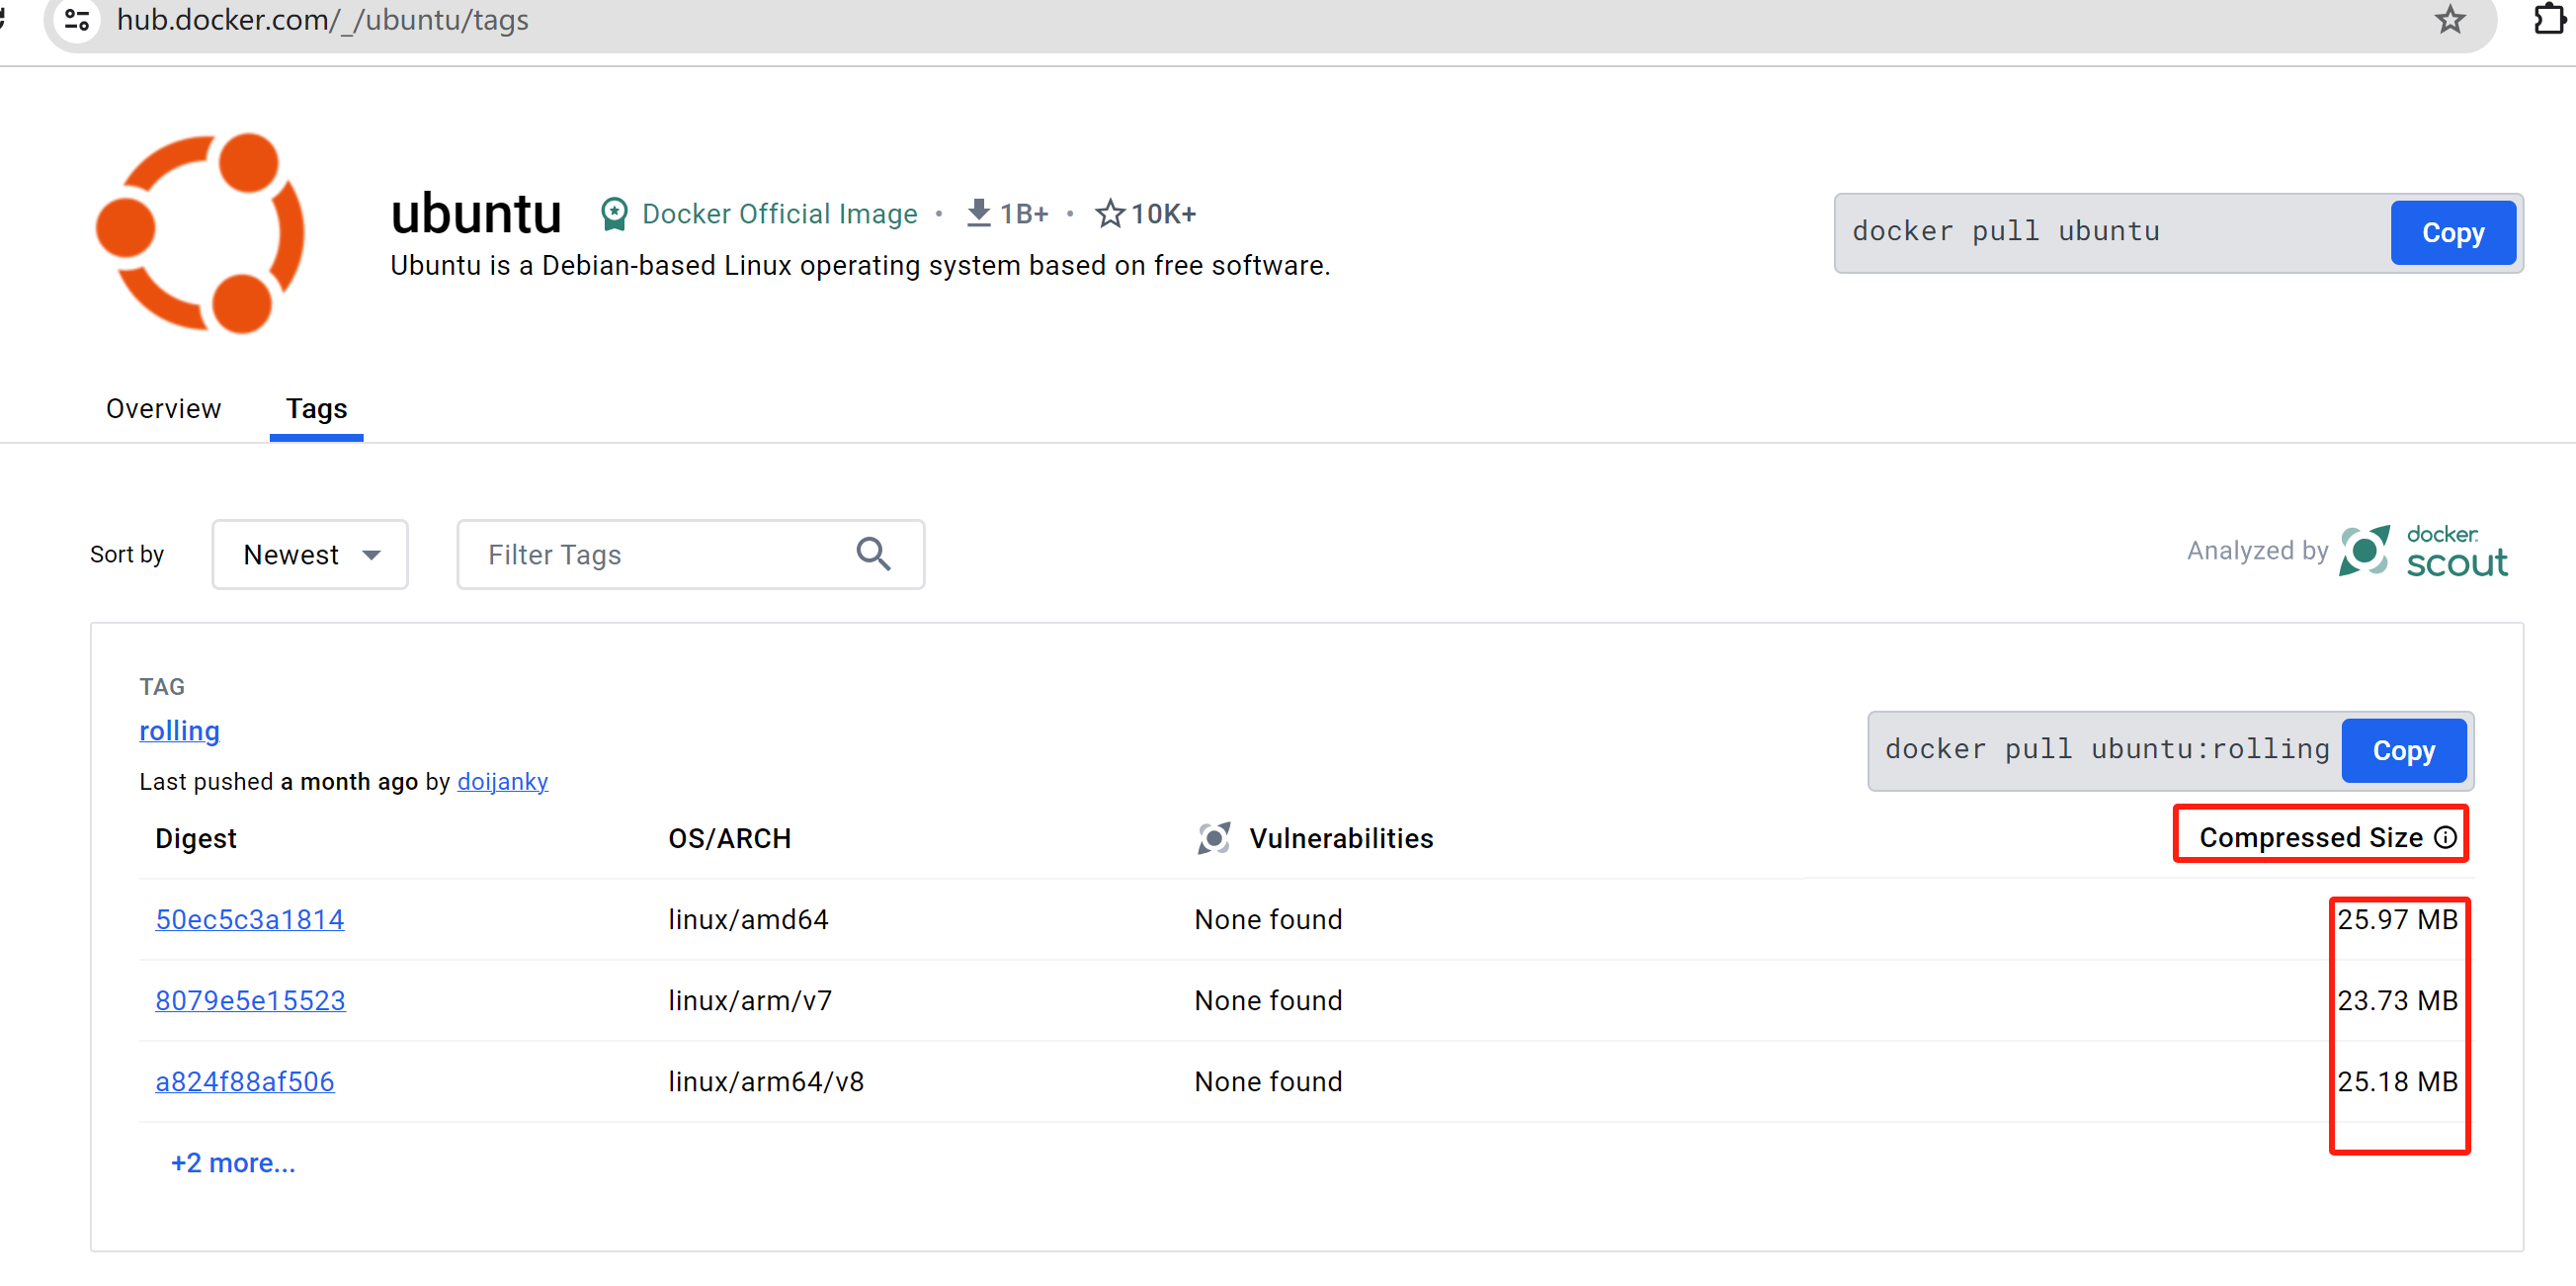Click the 10K+ star rating icon
2576x1286 pixels.
pos(1109,214)
